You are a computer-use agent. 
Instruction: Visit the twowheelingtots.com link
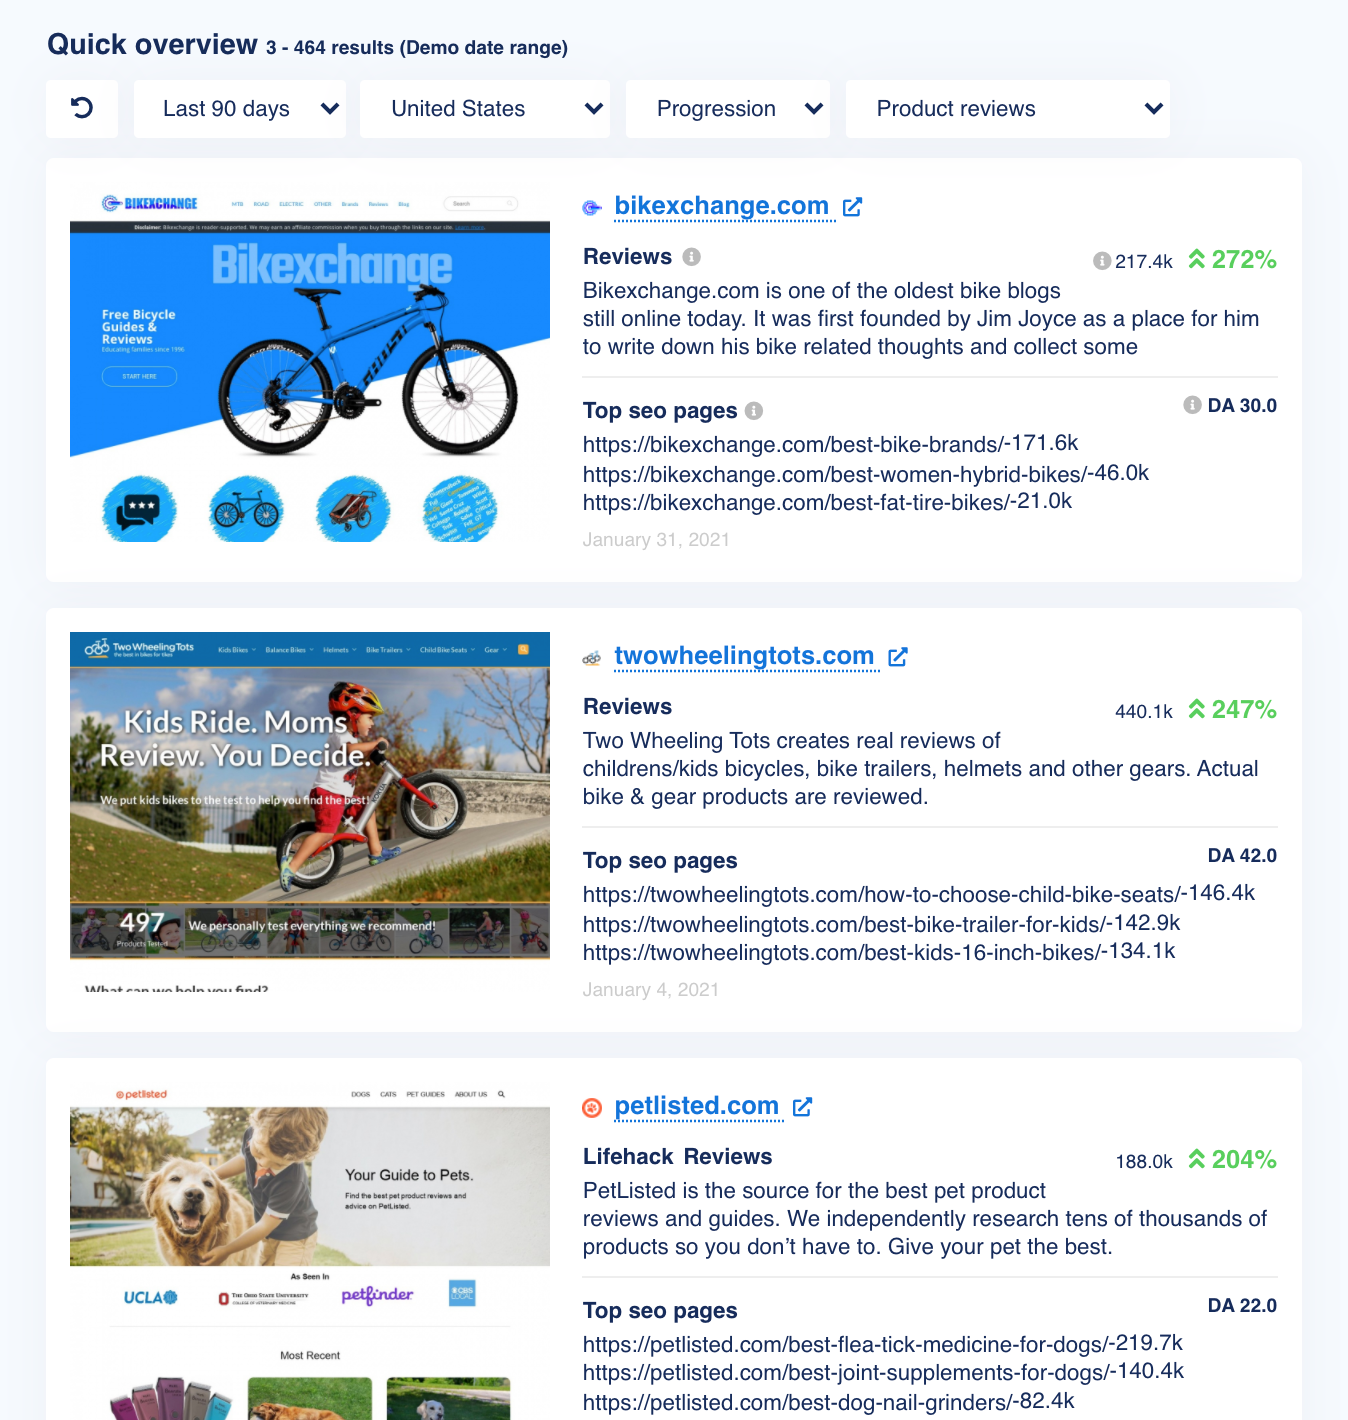pyautogui.click(x=744, y=655)
